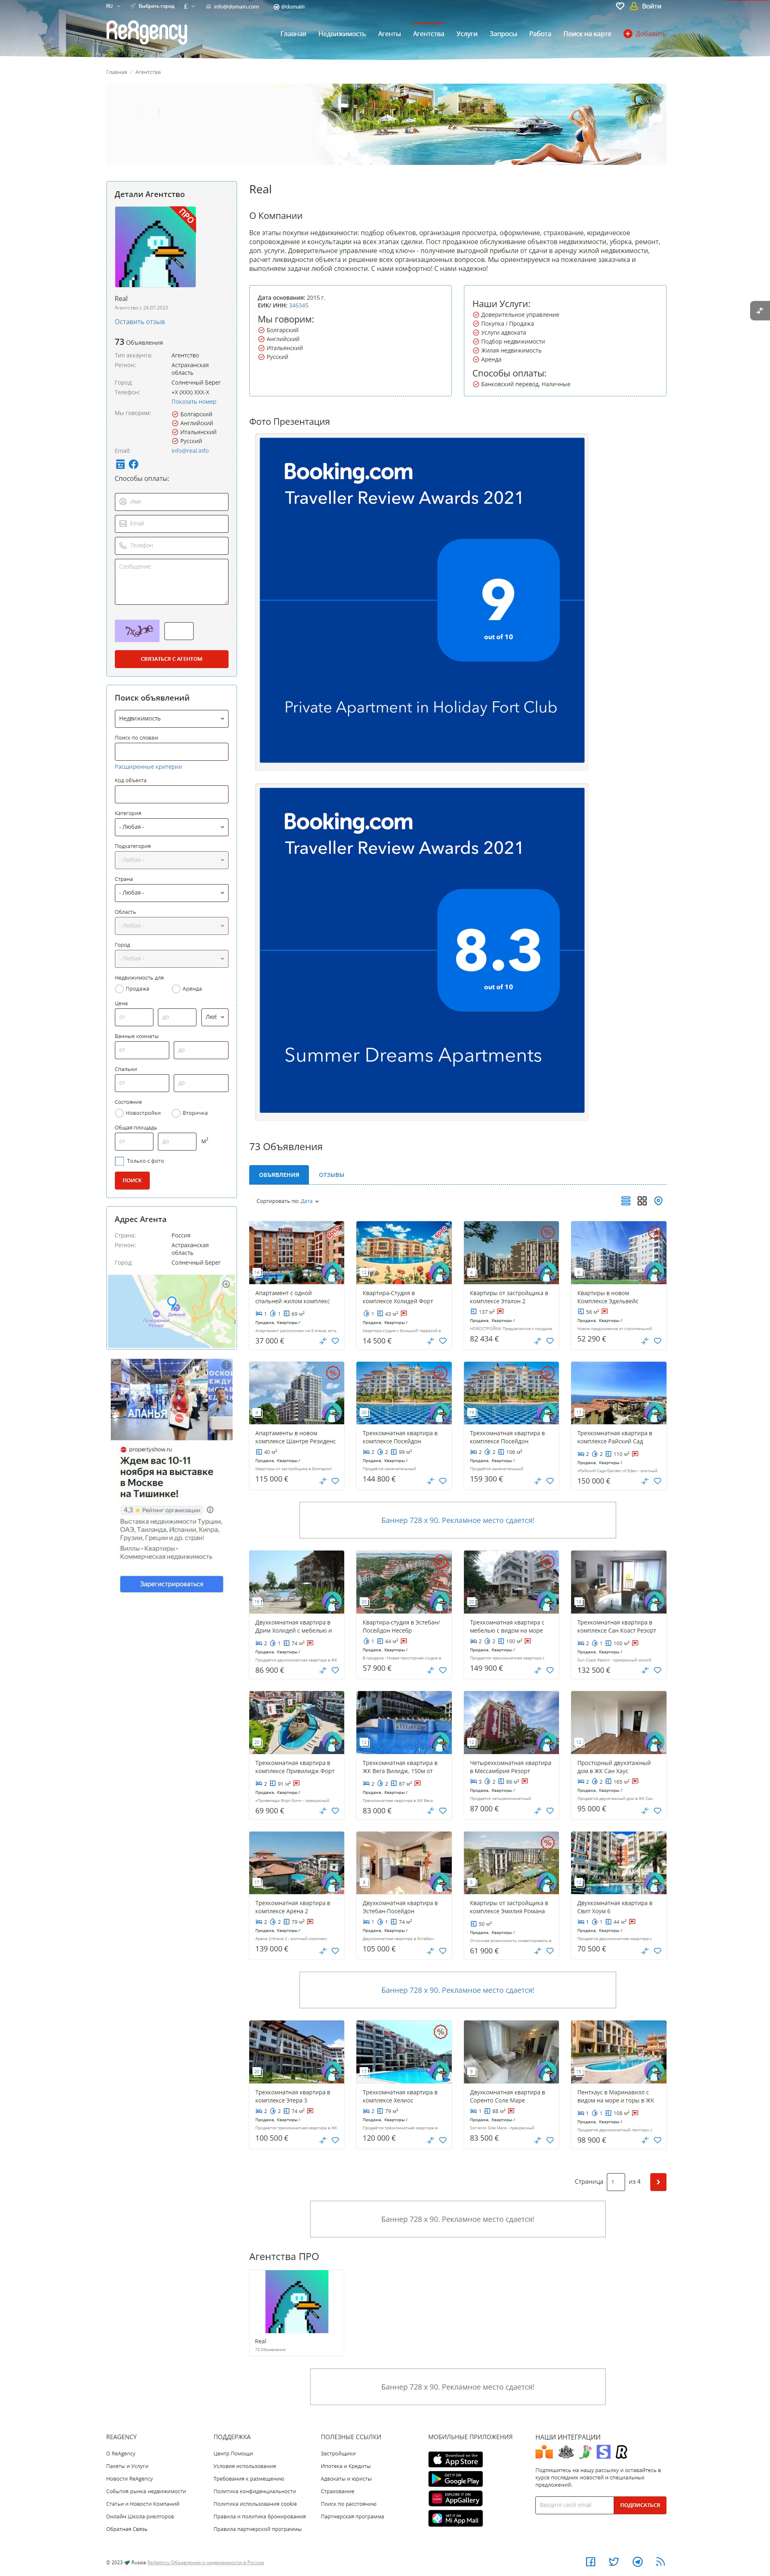Open Поиск на карте menu item
The height and width of the screenshot is (2576, 770).
pos(587,34)
